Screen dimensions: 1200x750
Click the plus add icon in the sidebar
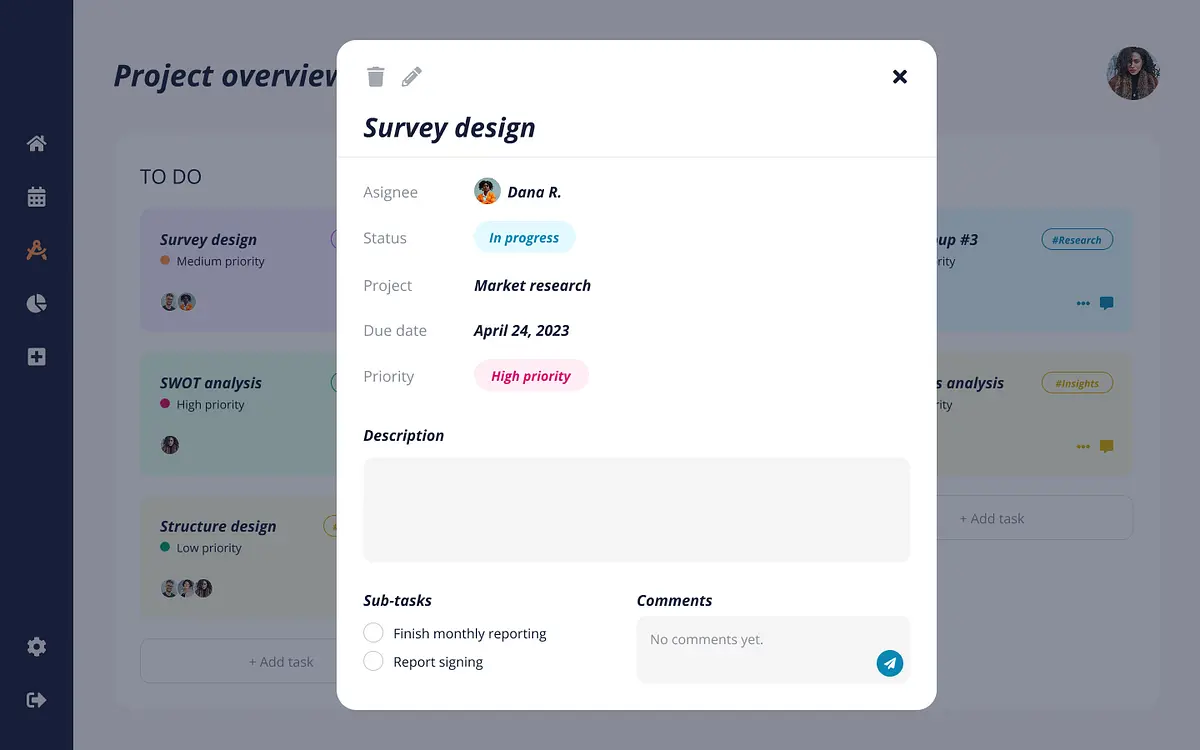[37, 357]
